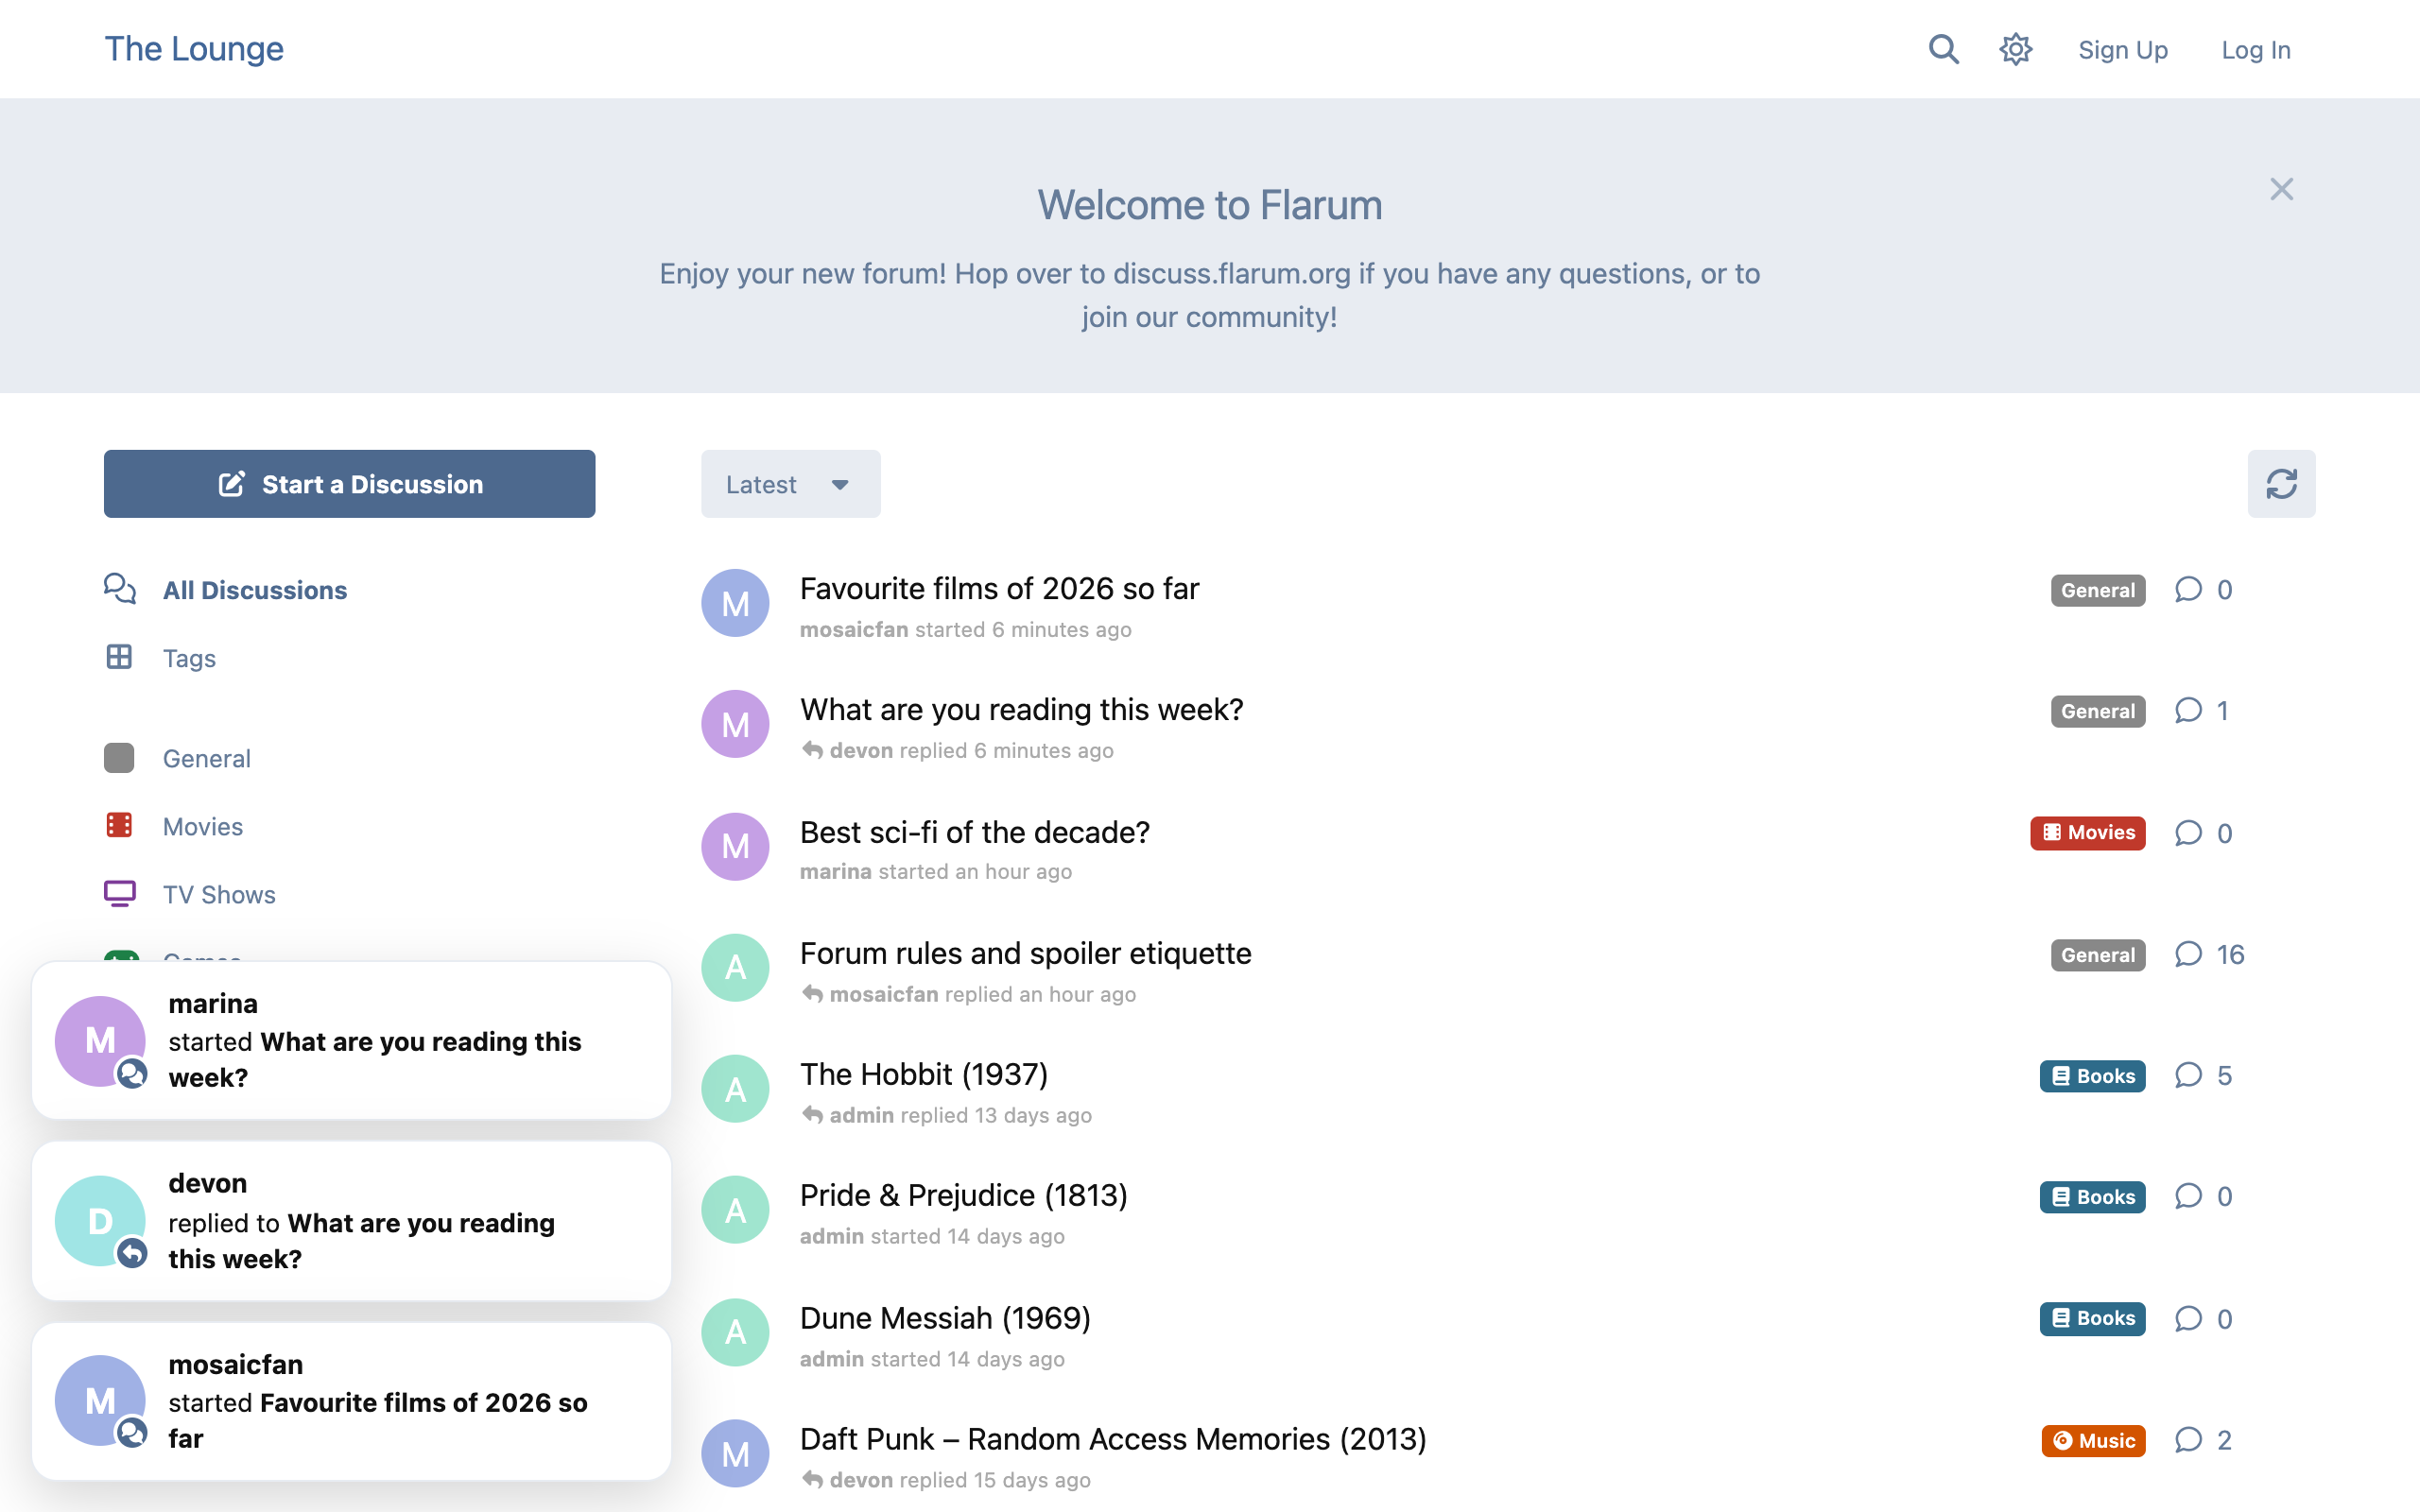Viewport: 2420px width, 1512px height.
Task: Click reply count 16 on Forum rules
Action: tap(2209, 955)
